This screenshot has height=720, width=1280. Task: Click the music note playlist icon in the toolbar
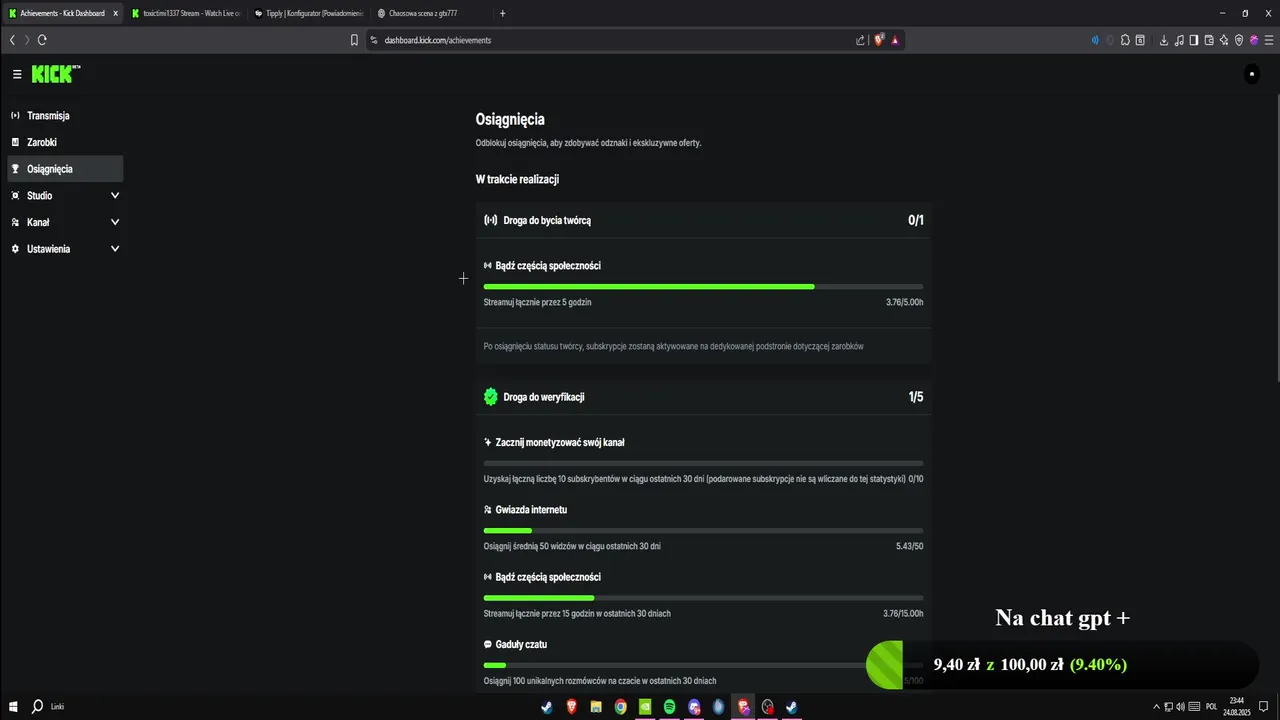1179,40
